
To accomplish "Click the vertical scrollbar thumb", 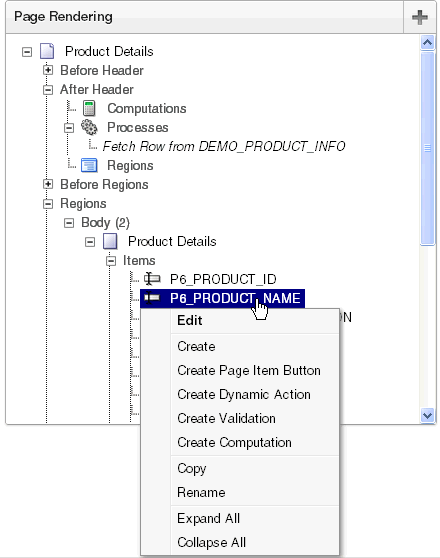I will click(427, 148).
